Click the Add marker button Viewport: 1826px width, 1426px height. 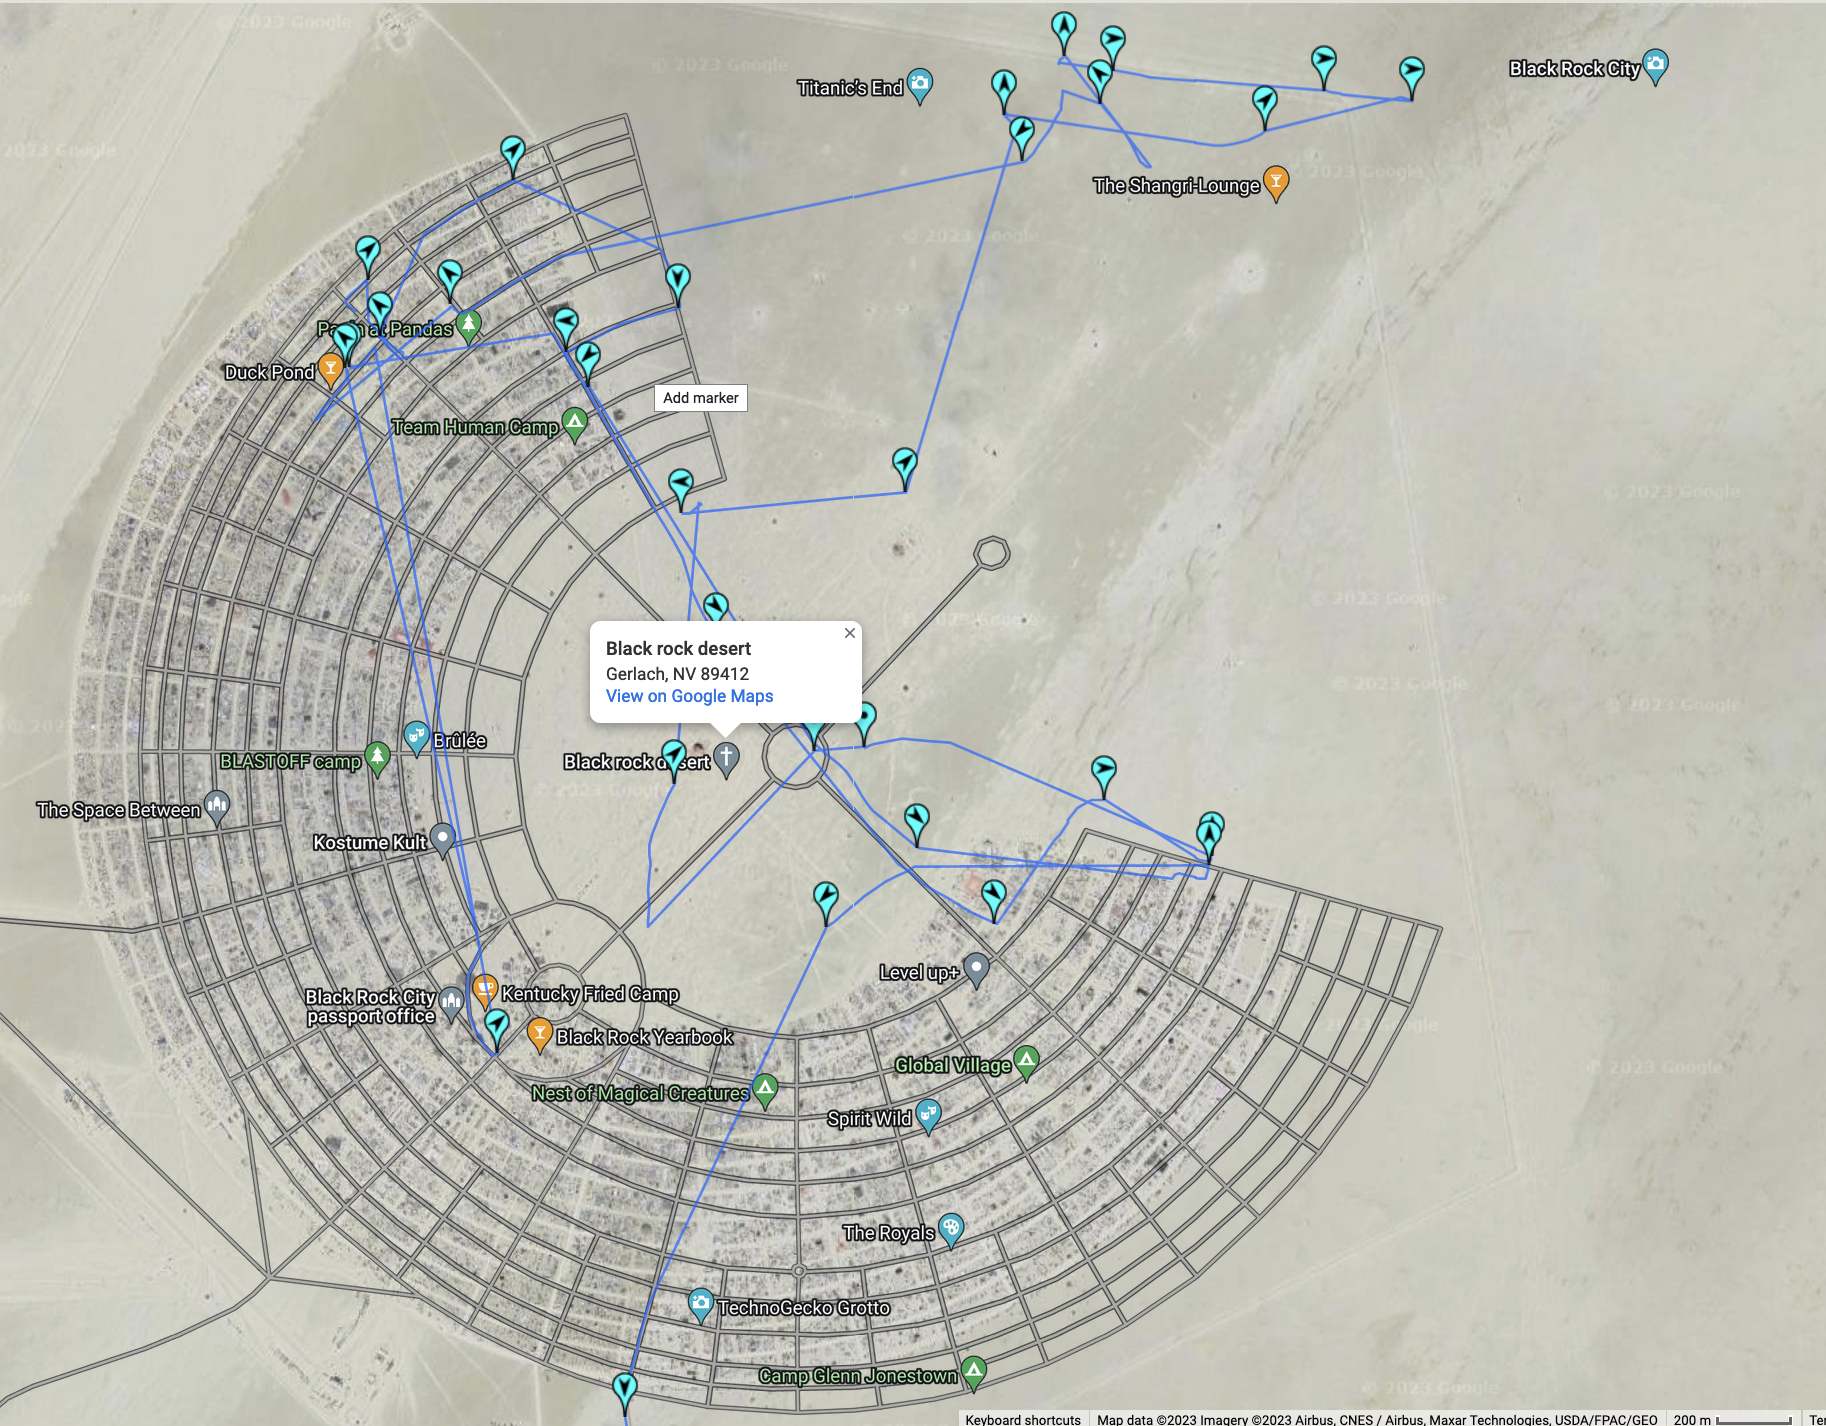[701, 398]
